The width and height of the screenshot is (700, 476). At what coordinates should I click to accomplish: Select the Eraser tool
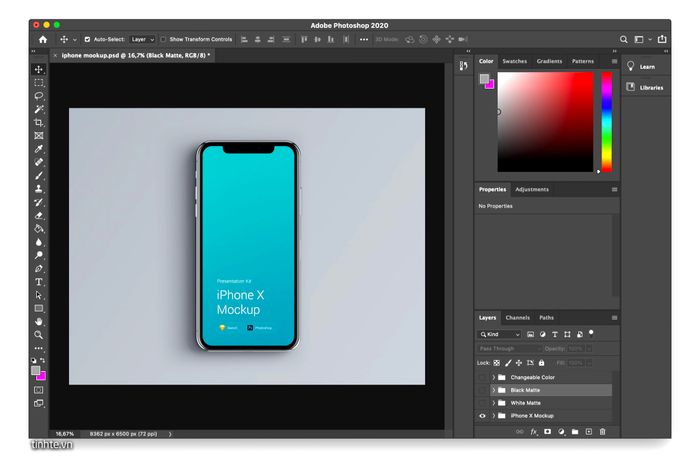[x=39, y=216]
